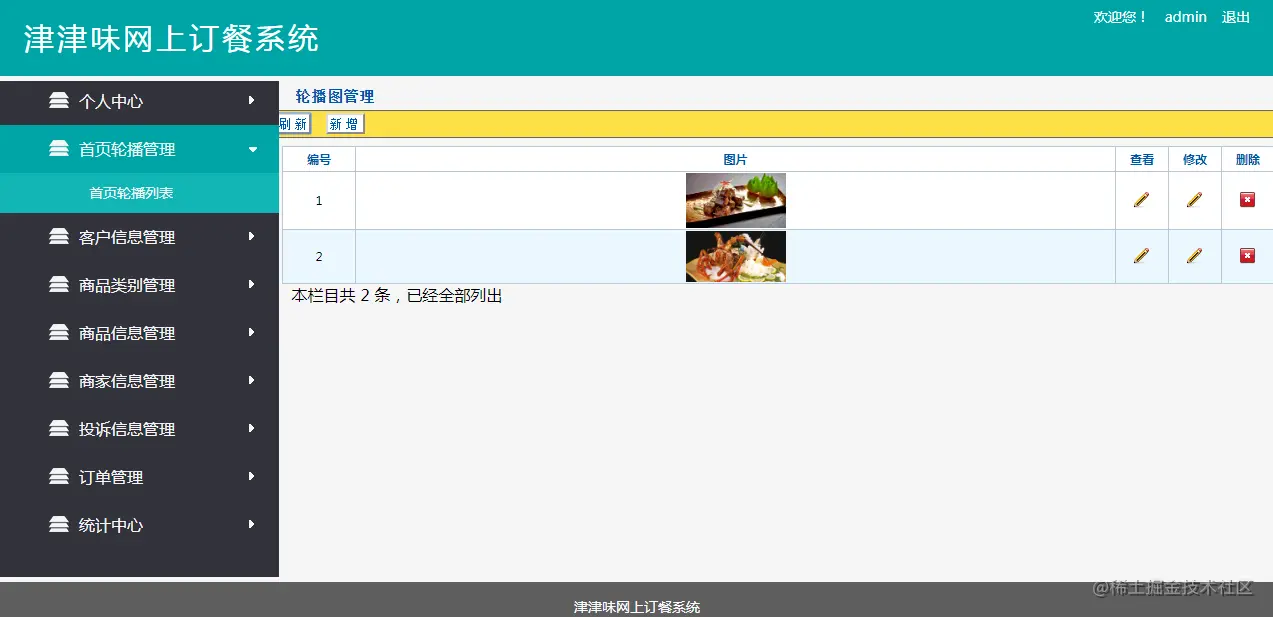
Task: Click the 修改 column header
Action: [1195, 159]
